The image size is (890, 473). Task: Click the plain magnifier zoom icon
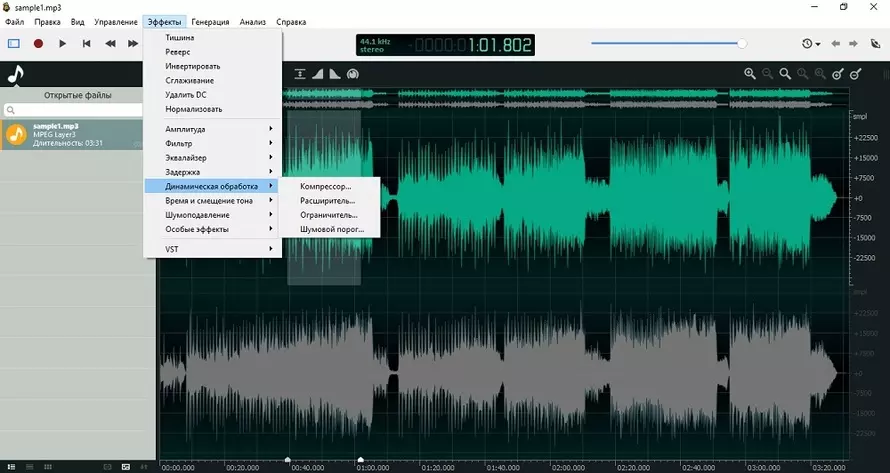coord(785,74)
